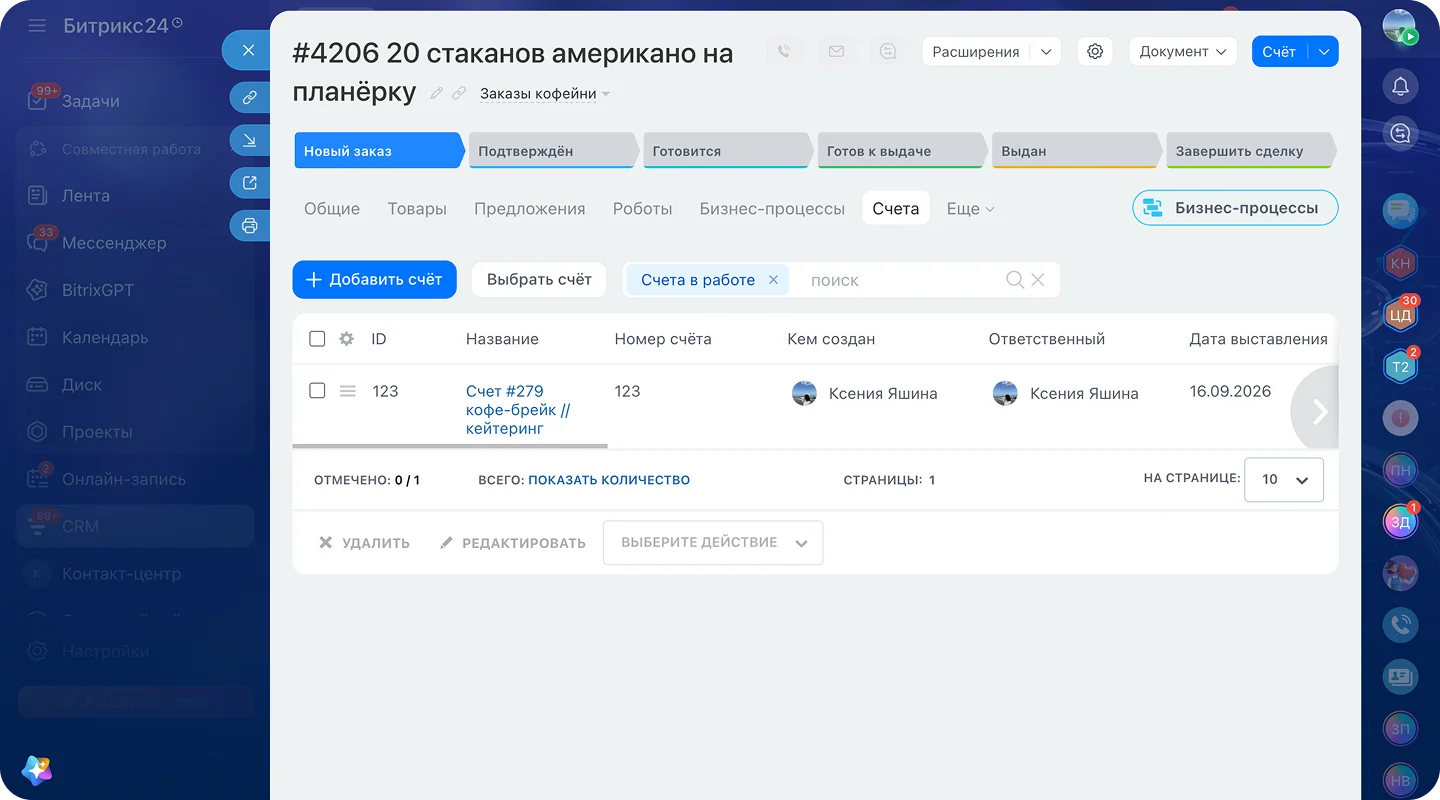The height and width of the screenshot is (800, 1440).
Task: Open the left hamburger menu
Action: coord(37,25)
